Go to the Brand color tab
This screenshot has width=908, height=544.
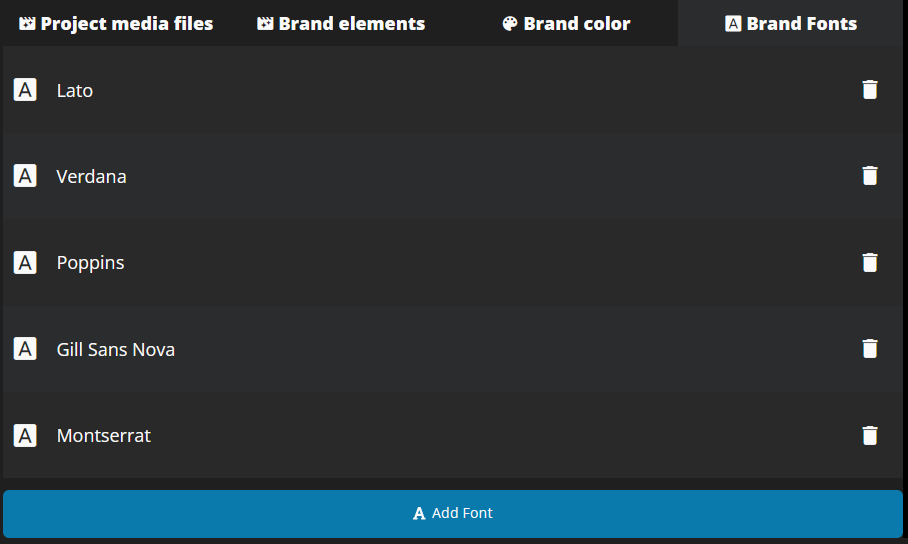566,23
